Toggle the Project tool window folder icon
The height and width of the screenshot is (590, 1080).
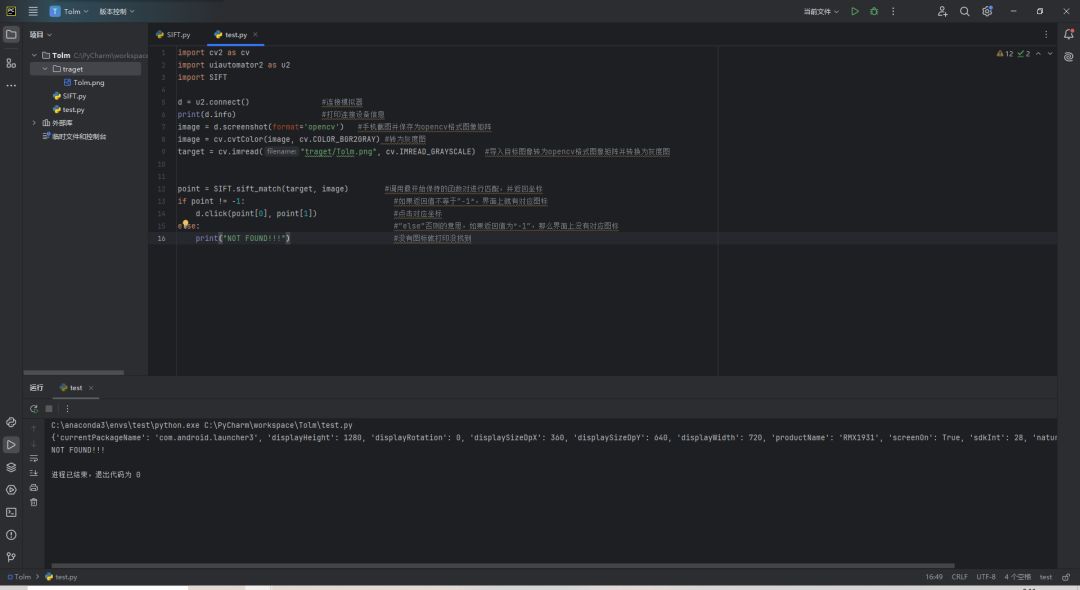pyautogui.click(x=11, y=34)
